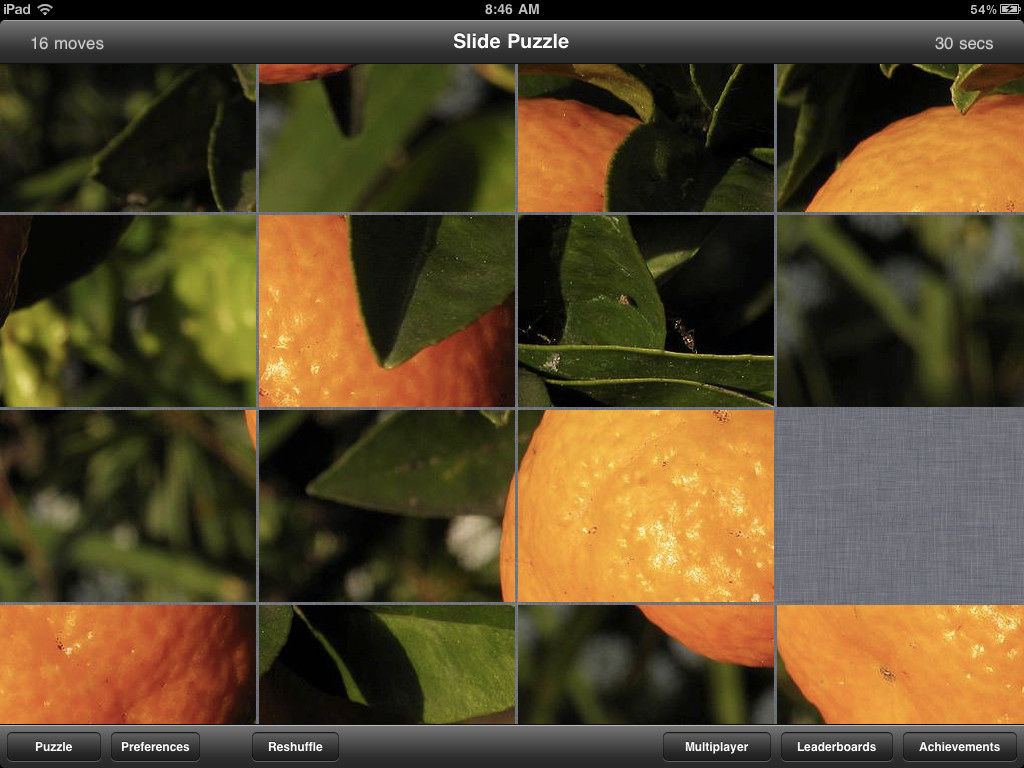This screenshot has height=768, width=1024.
Task: Tap the empty gray puzzle slot
Action: 901,506
